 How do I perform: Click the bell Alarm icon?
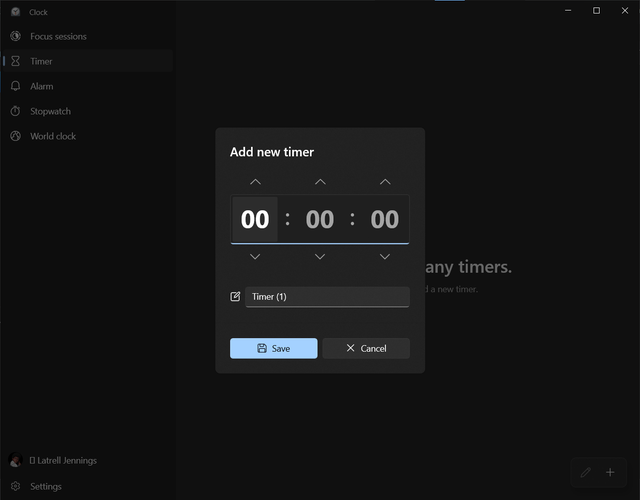pos(16,86)
